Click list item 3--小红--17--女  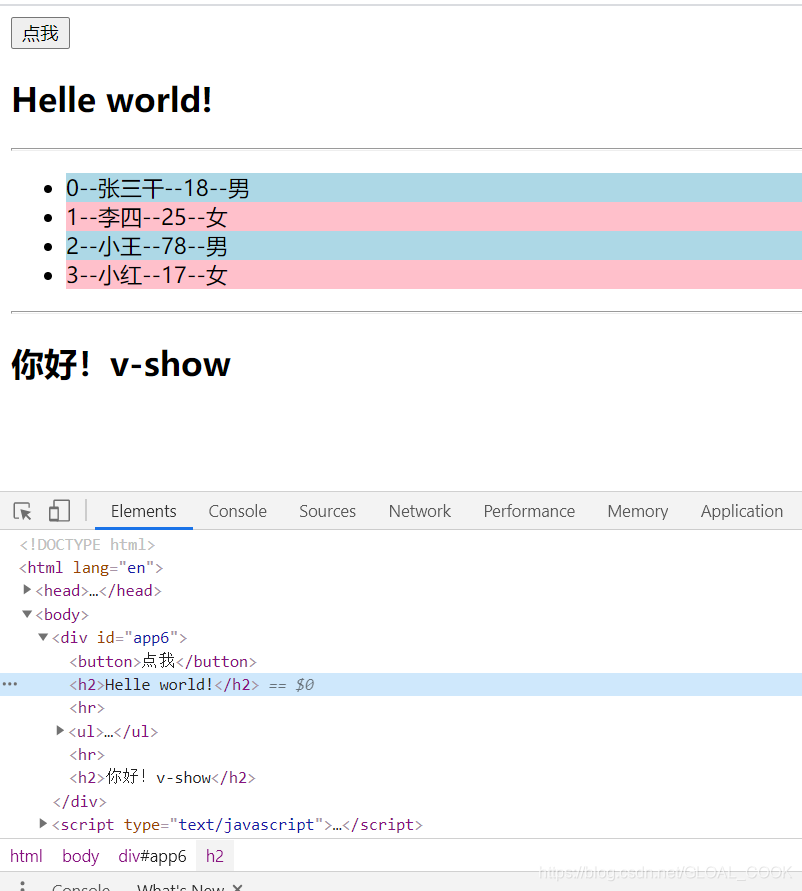[x=434, y=275]
